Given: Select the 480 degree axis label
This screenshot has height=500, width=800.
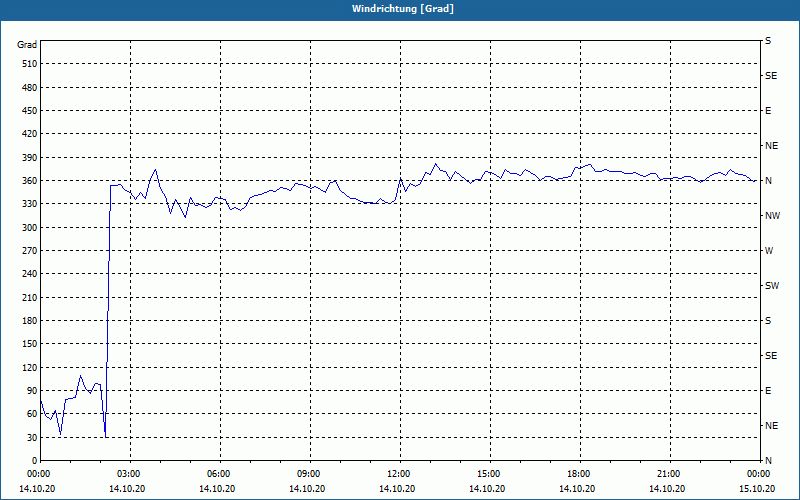Looking at the screenshot, I should 30,87.
